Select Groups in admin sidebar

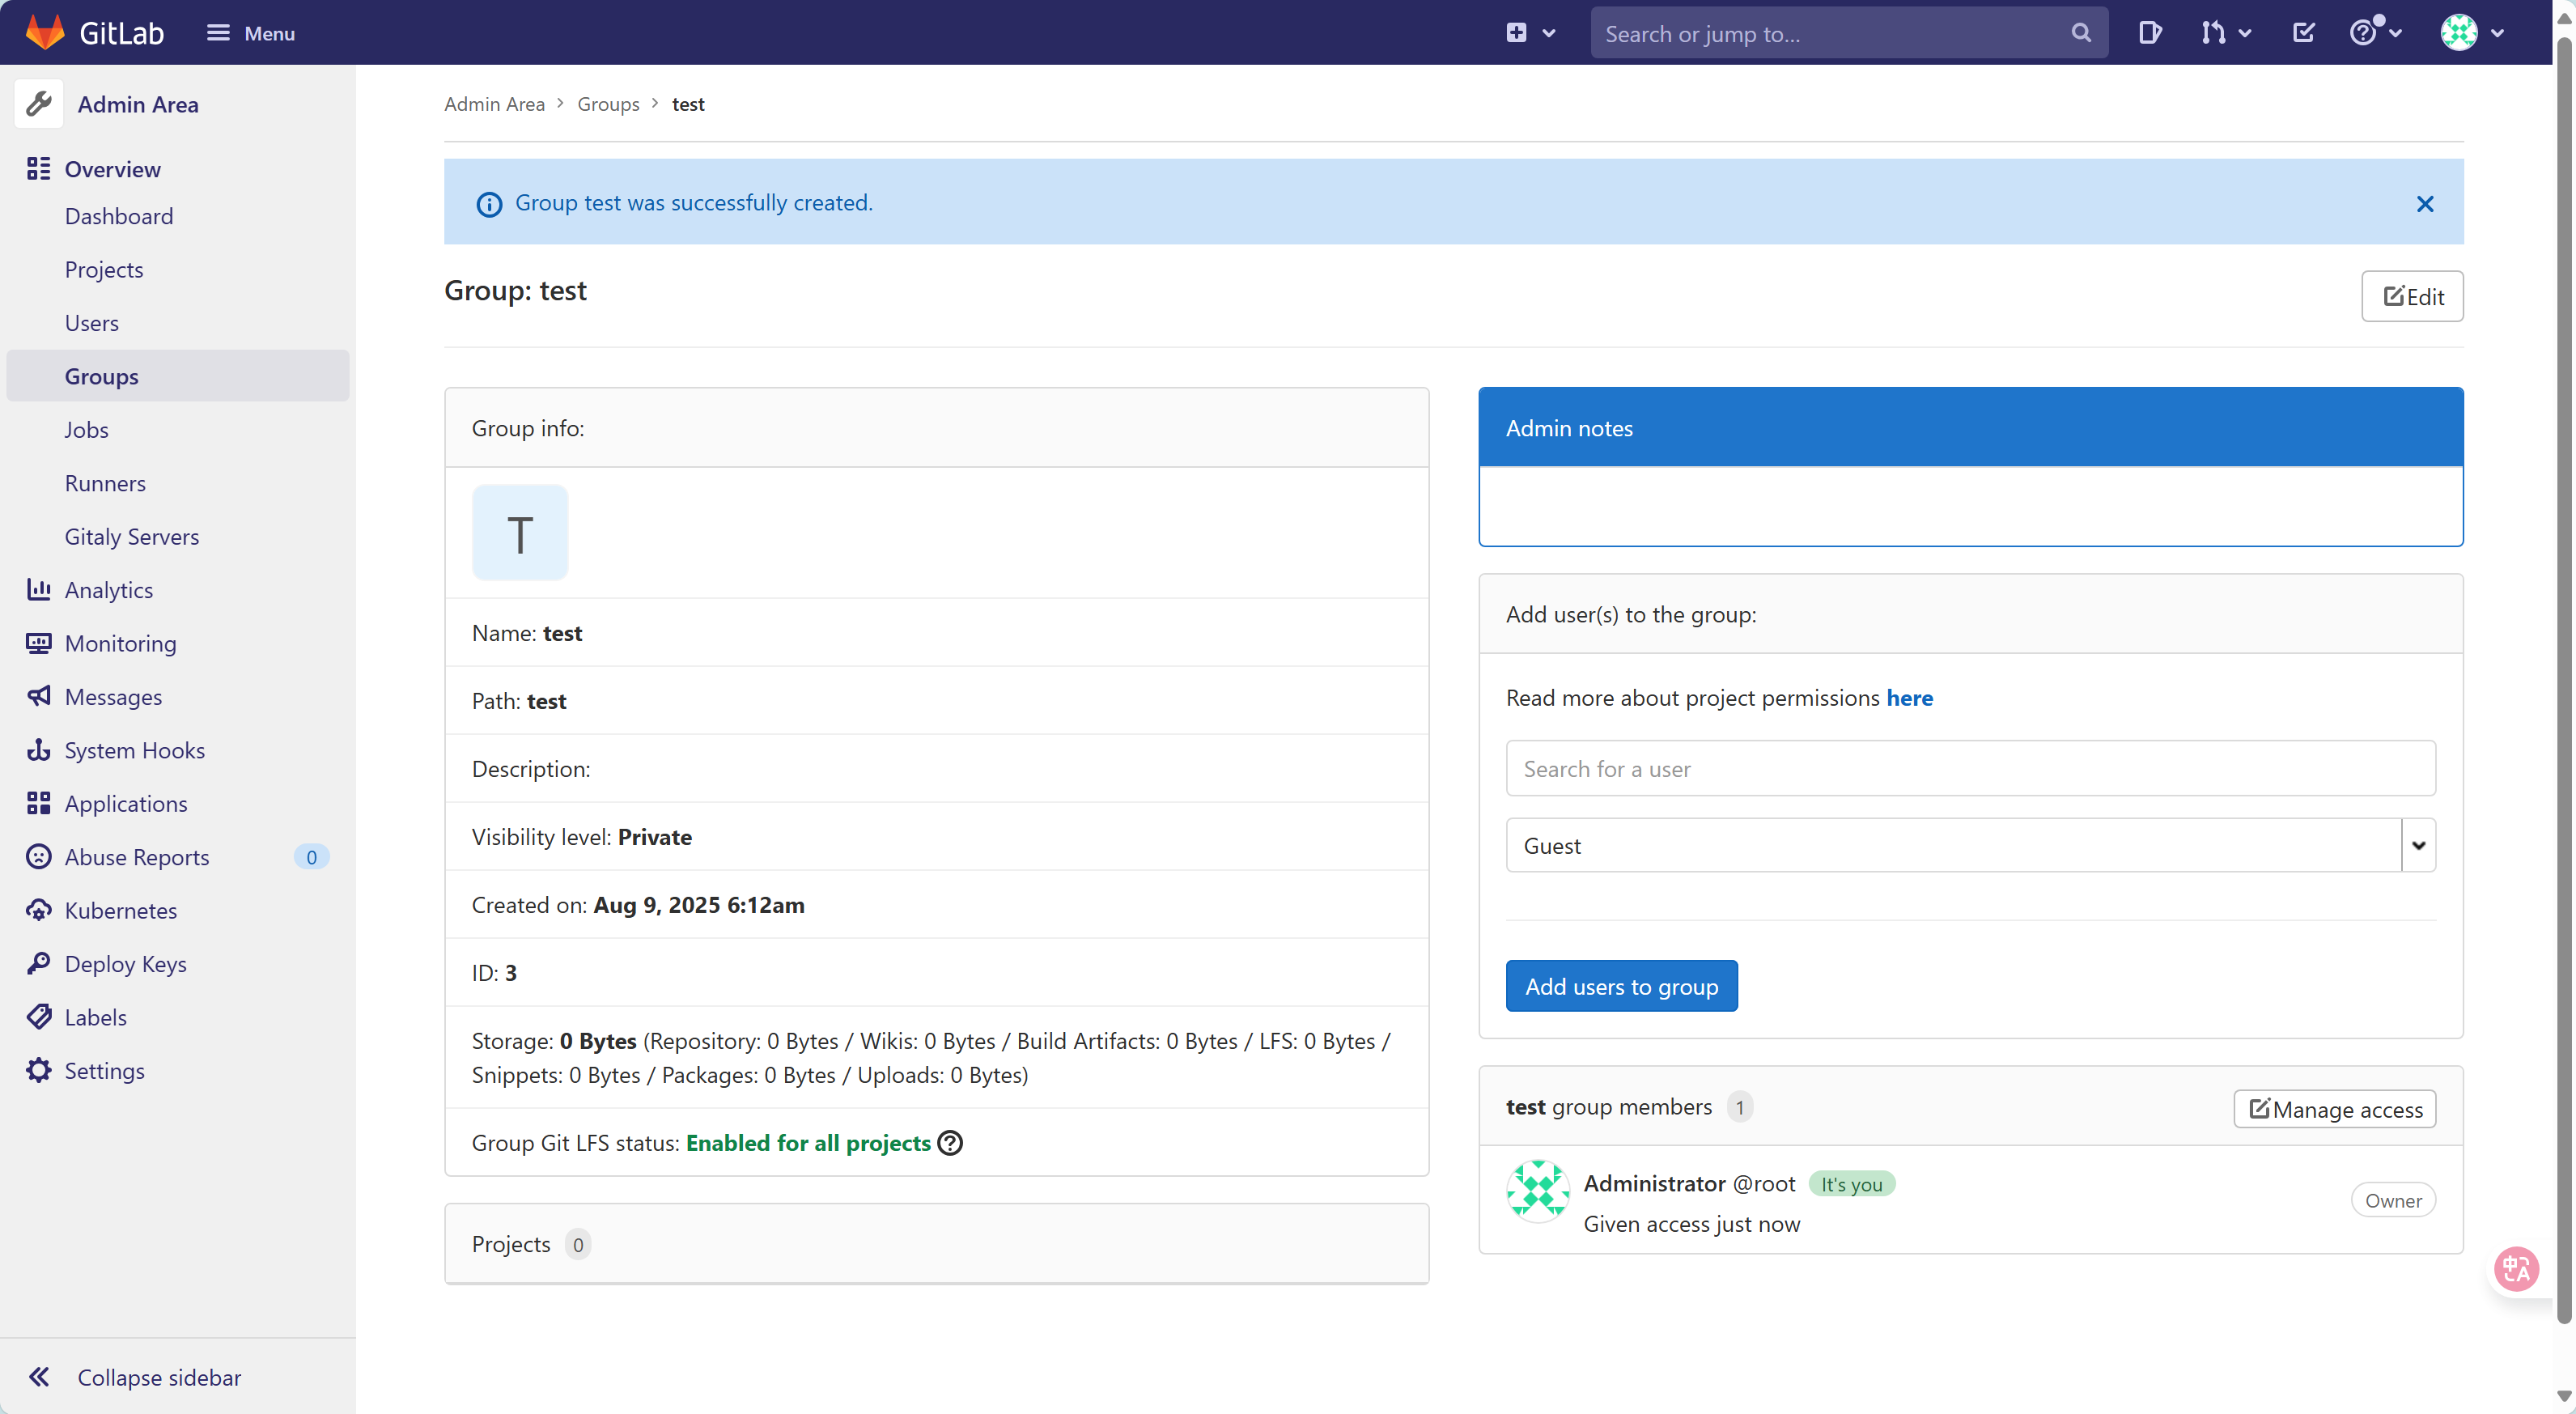pyautogui.click(x=178, y=376)
